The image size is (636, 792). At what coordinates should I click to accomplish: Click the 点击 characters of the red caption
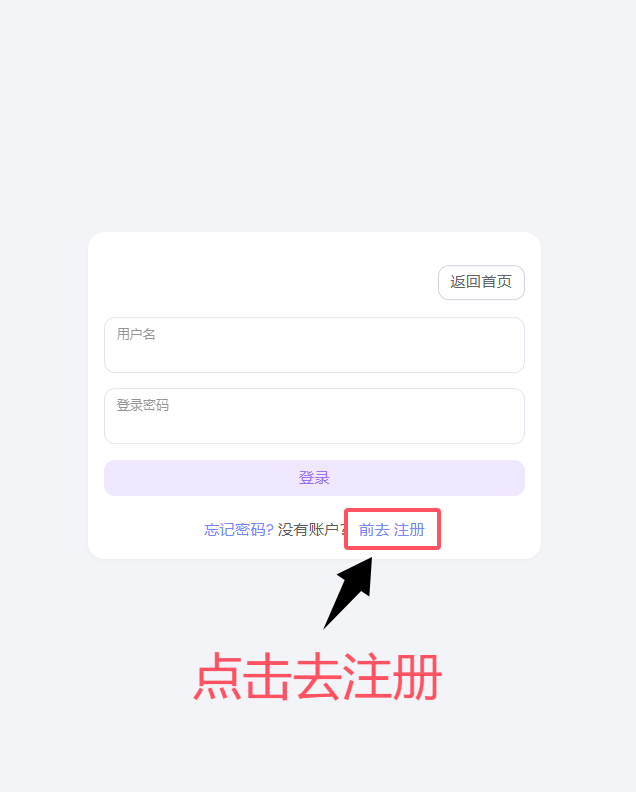[x=242, y=677]
